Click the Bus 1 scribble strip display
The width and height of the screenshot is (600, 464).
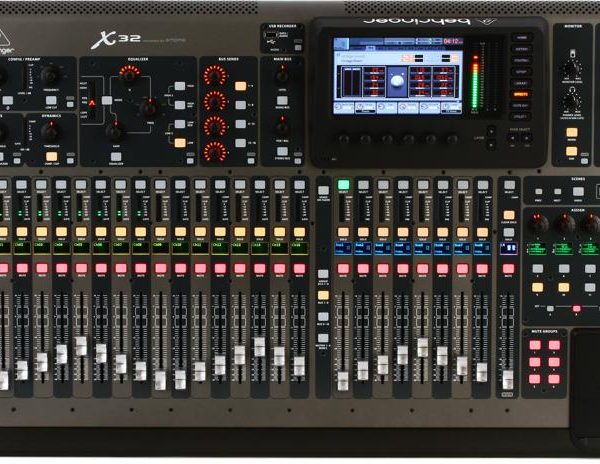pos(343,248)
